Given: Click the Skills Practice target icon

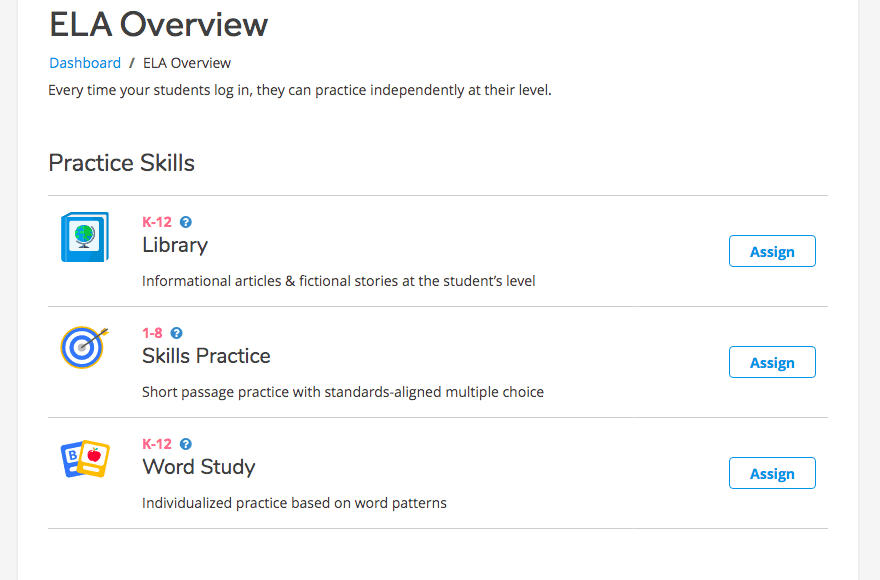Looking at the screenshot, I should (84, 347).
